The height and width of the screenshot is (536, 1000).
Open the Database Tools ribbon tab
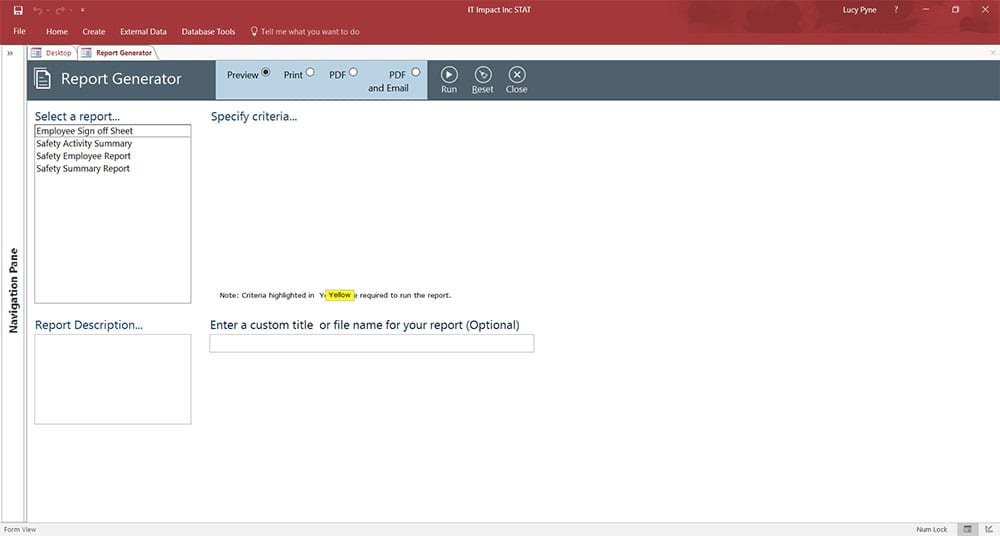208,31
